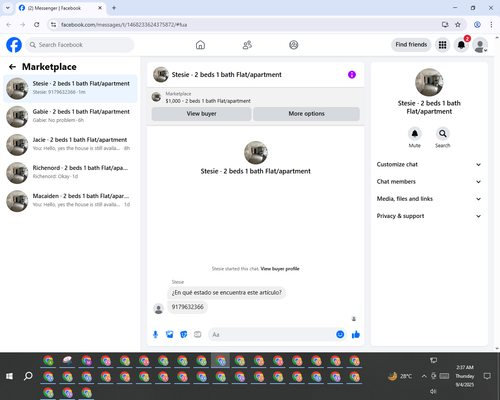Reload the page in browser
500x400 pixels.
(x=37, y=25)
